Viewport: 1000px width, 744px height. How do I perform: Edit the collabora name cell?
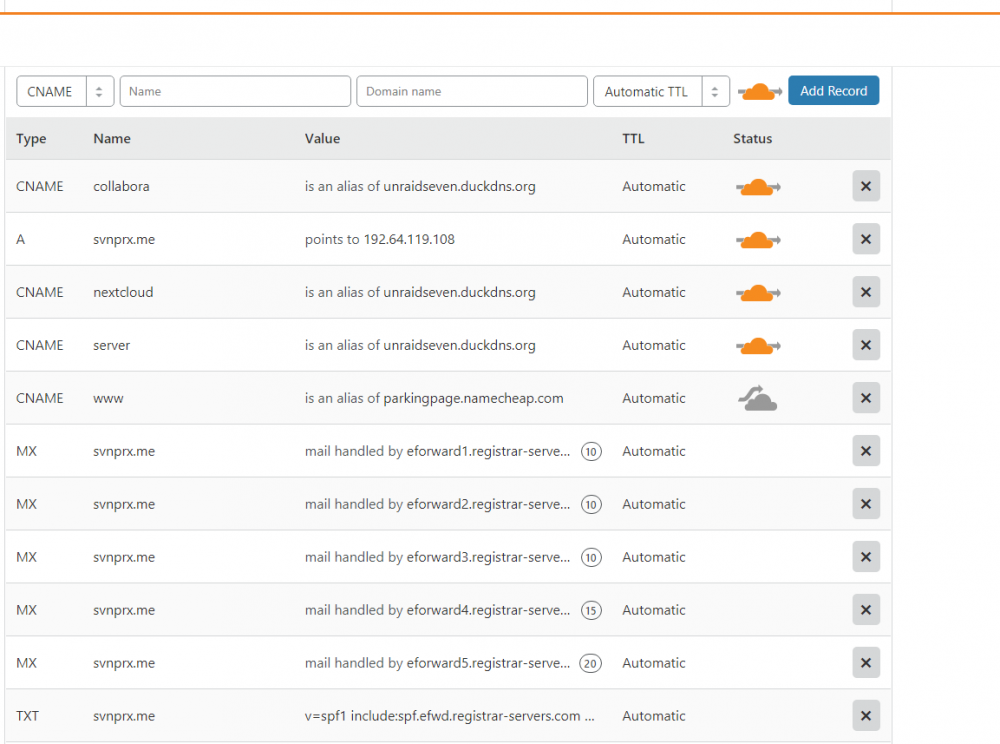click(x=121, y=186)
